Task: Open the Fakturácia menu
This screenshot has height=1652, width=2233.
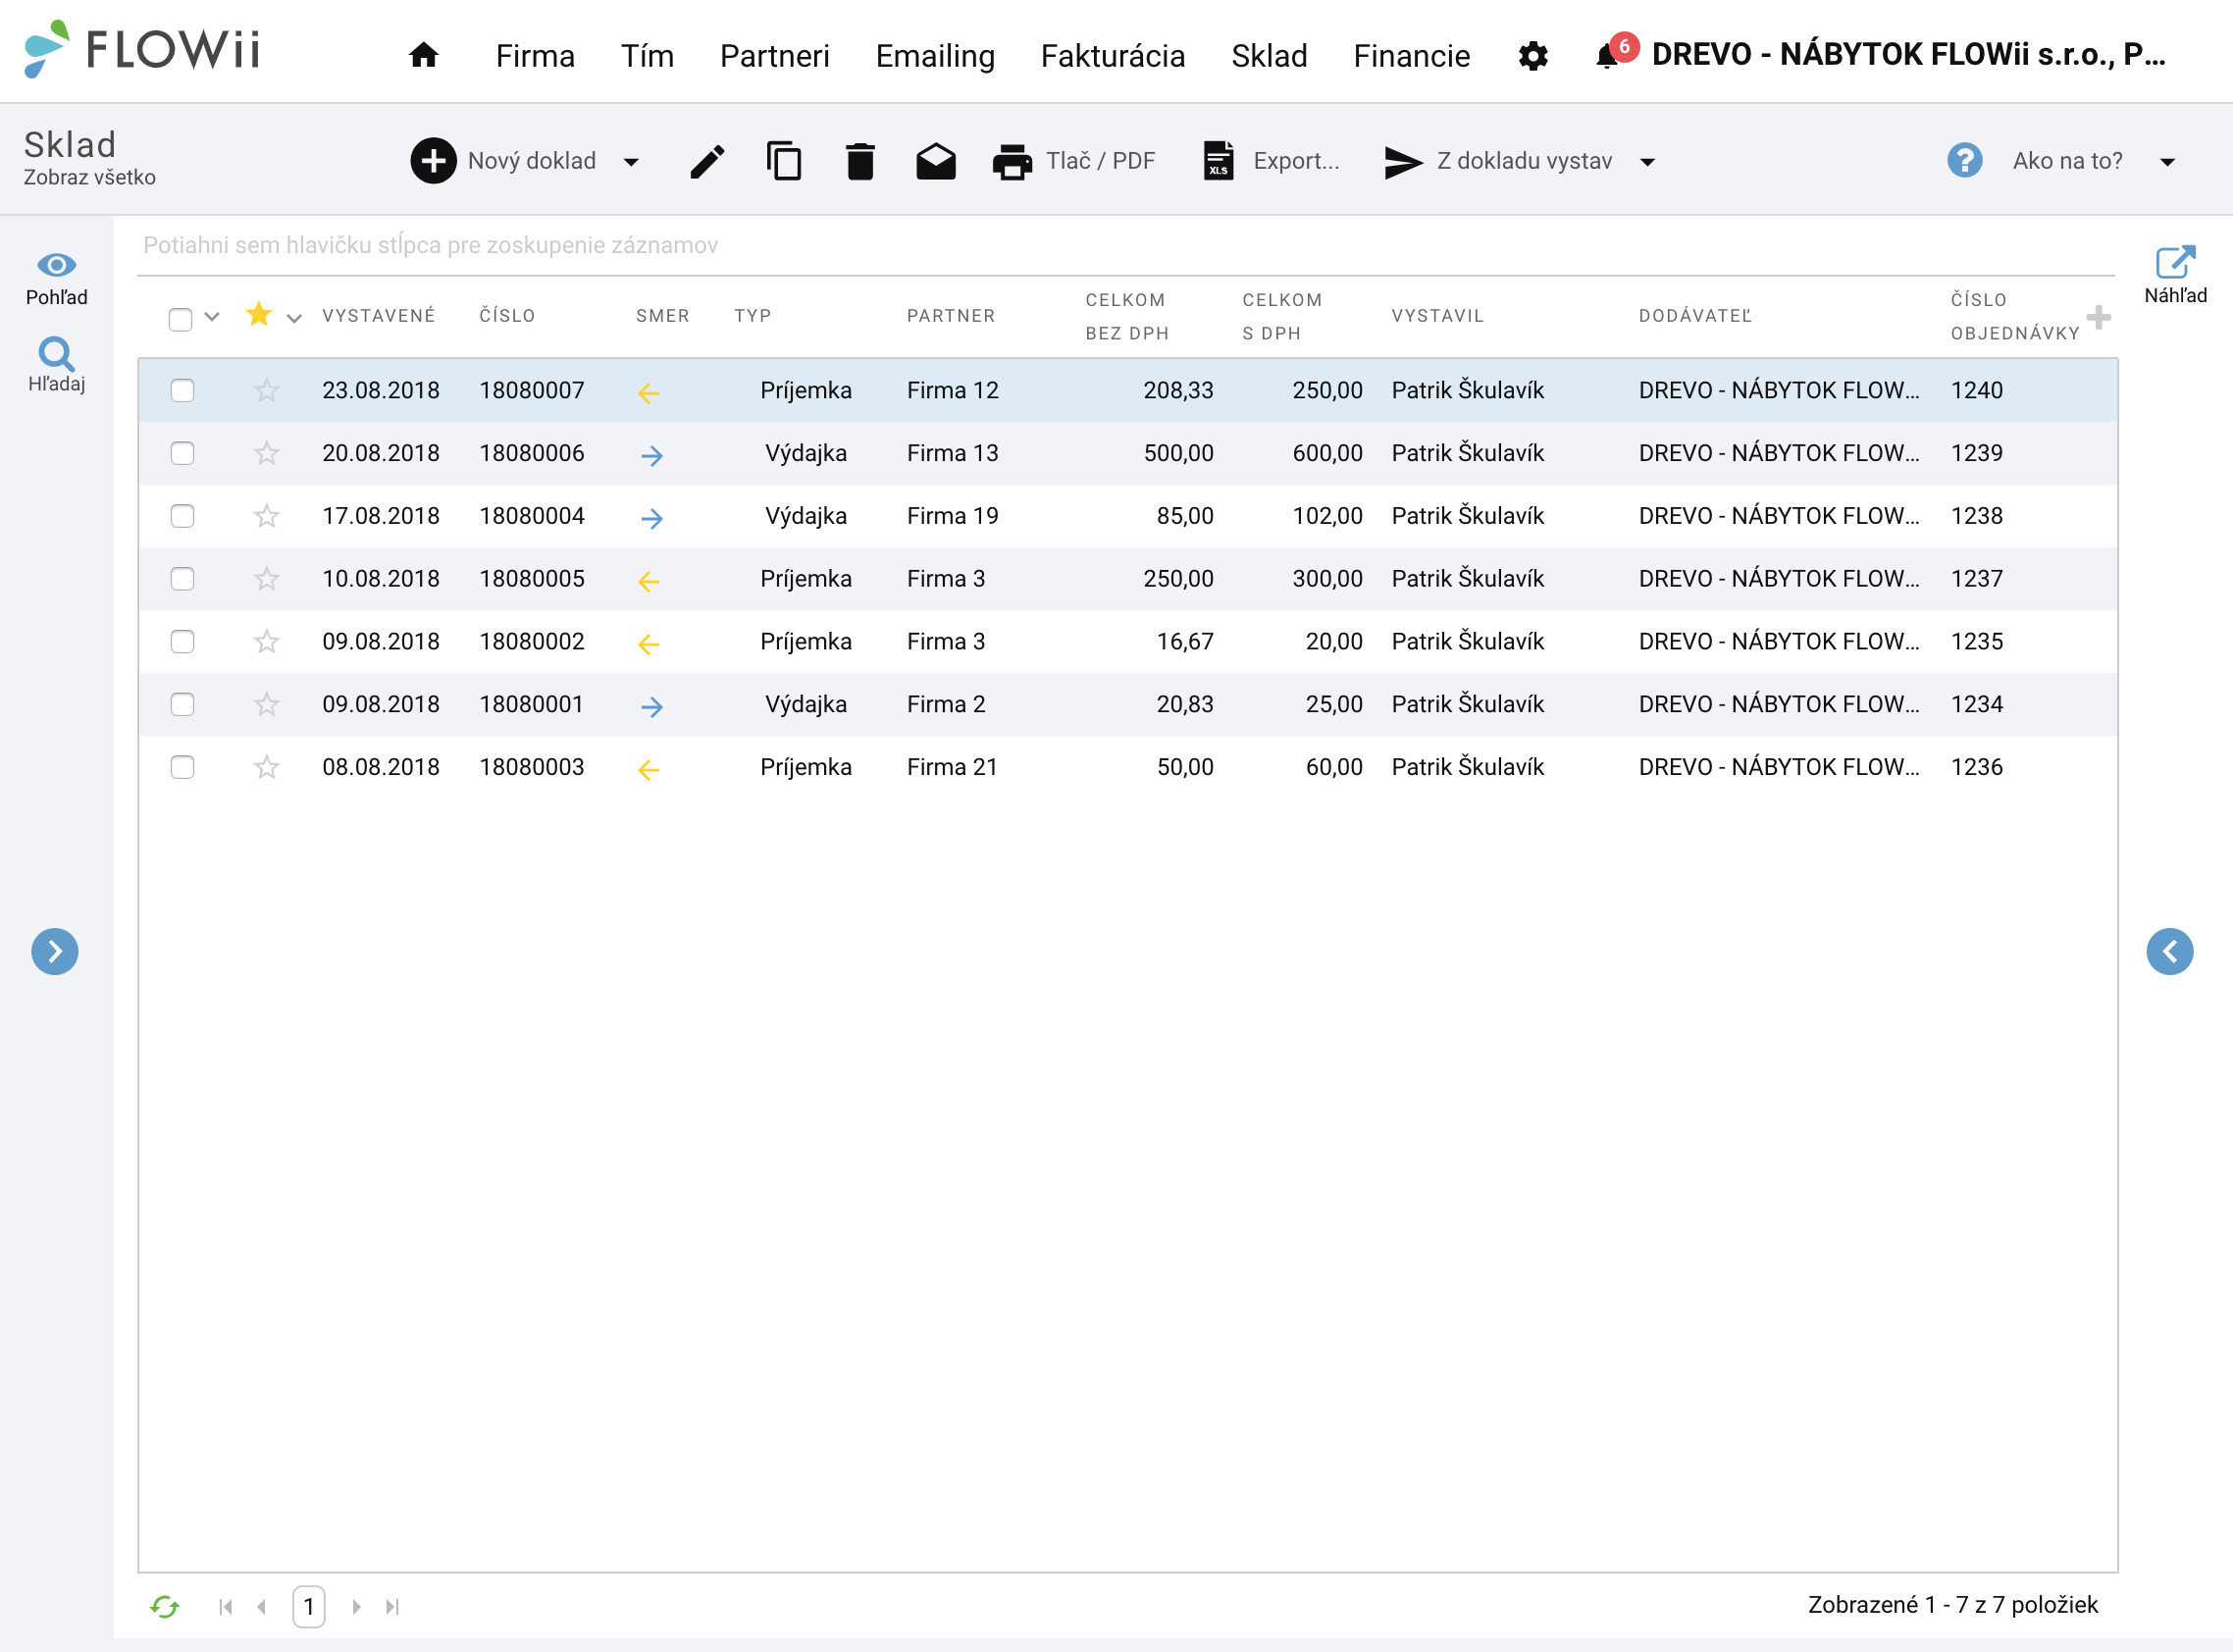Action: [1113, 56]
